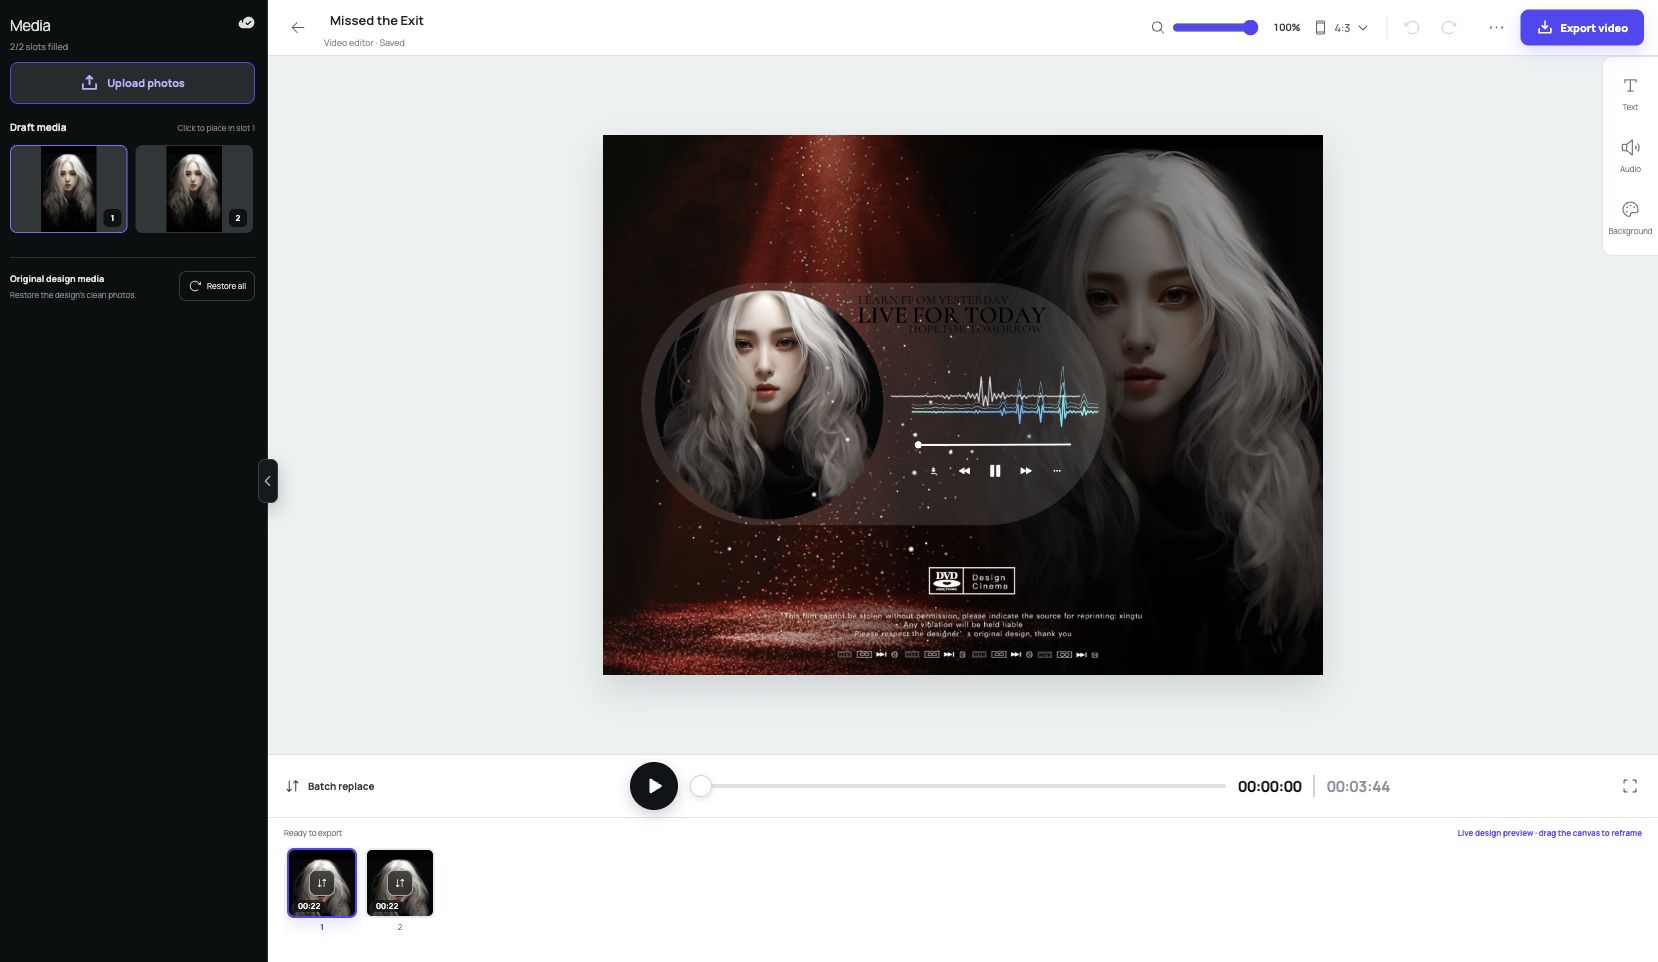This screenshot has height=962, width=1658.
Task: Click the 00:00:00 current time text
Action: coord(1270,787)
